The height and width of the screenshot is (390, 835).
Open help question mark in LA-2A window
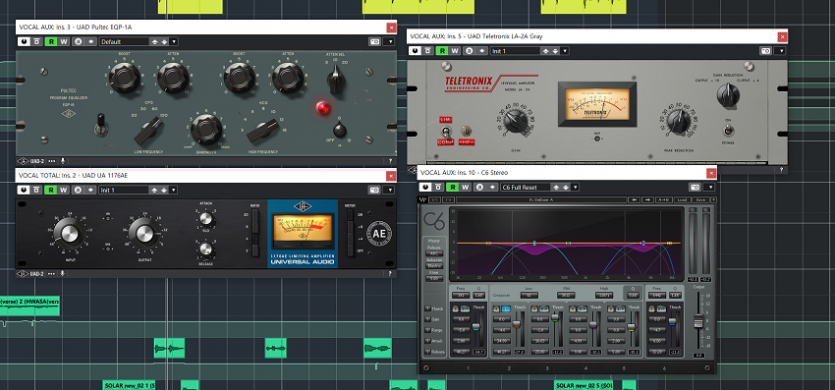click(x=781, y=170)
